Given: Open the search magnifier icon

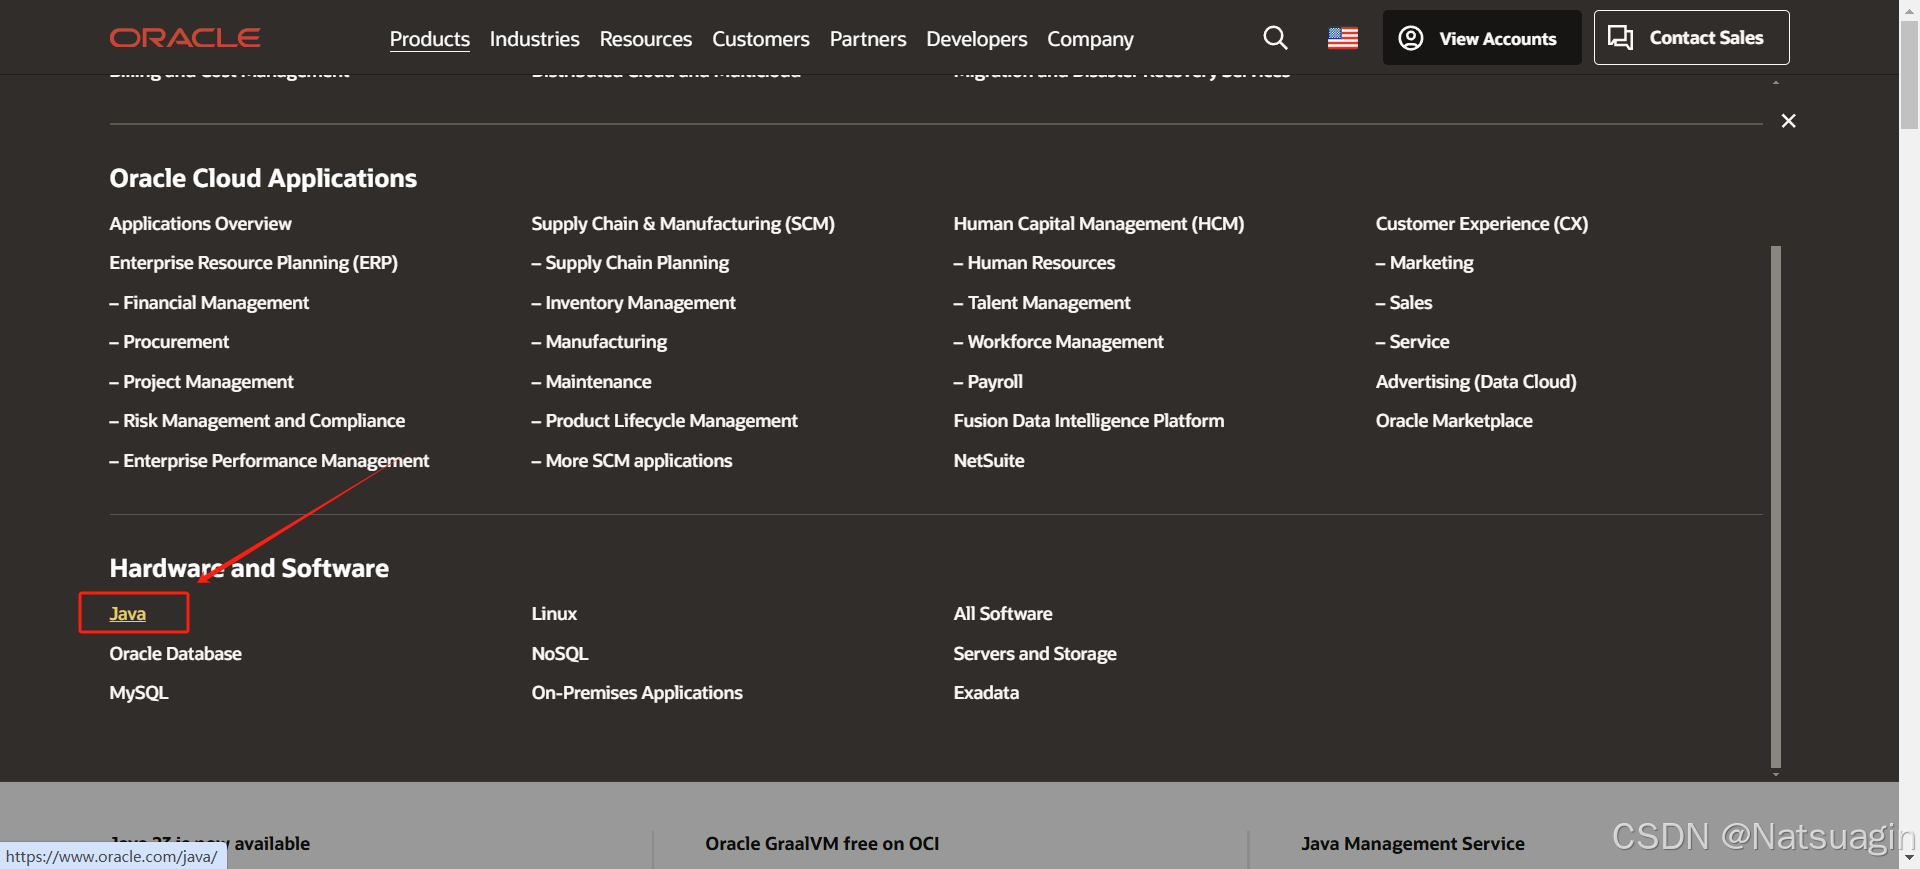Looking at the screenshot, I should pos(1275,38).
